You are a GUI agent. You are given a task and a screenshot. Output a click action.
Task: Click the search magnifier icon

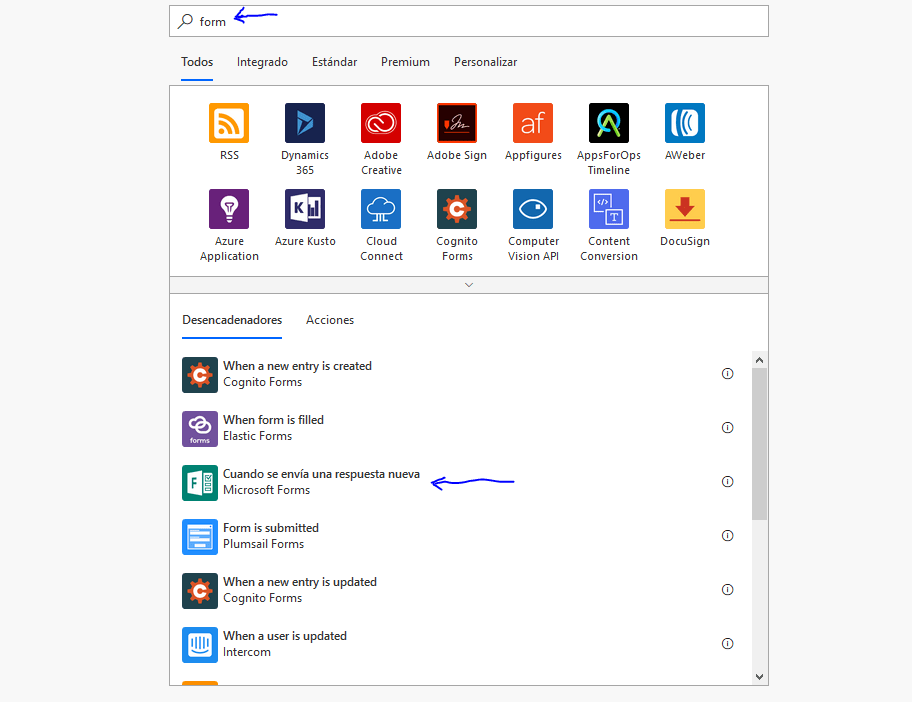[x=185, y=22]
